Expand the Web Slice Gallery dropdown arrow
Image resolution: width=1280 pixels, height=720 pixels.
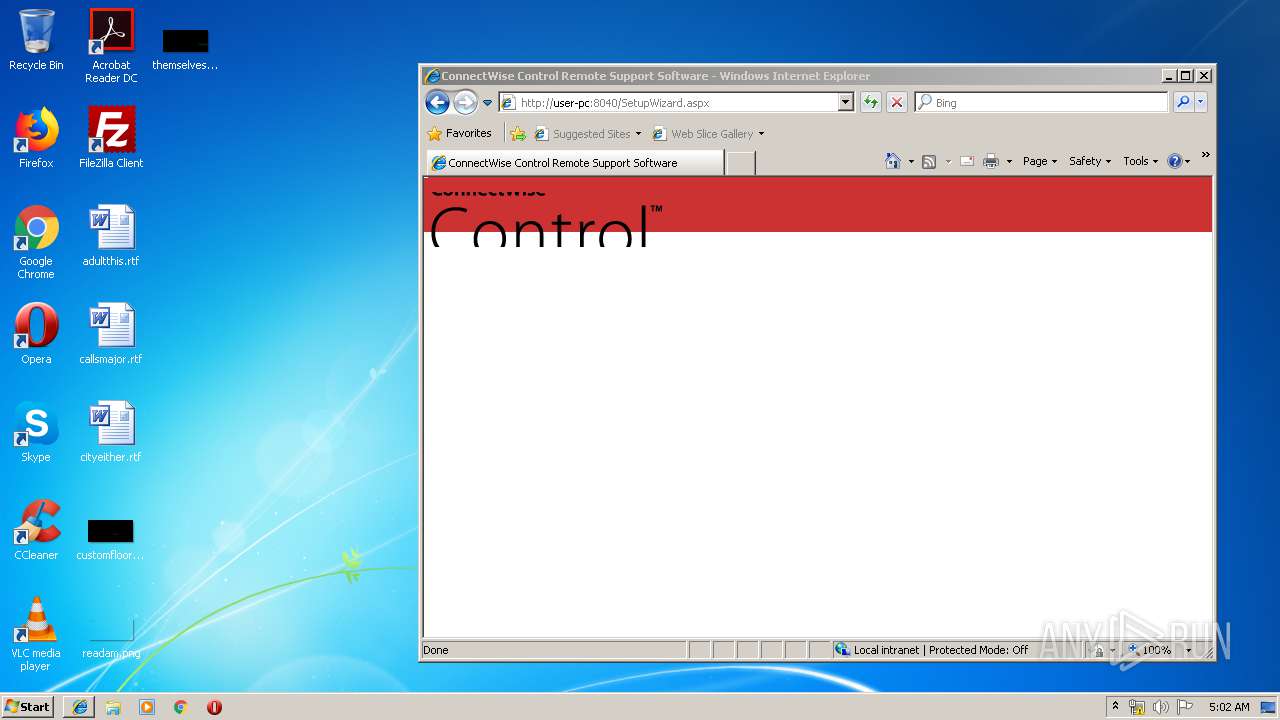pyautogui.click(x=761, y=134)
